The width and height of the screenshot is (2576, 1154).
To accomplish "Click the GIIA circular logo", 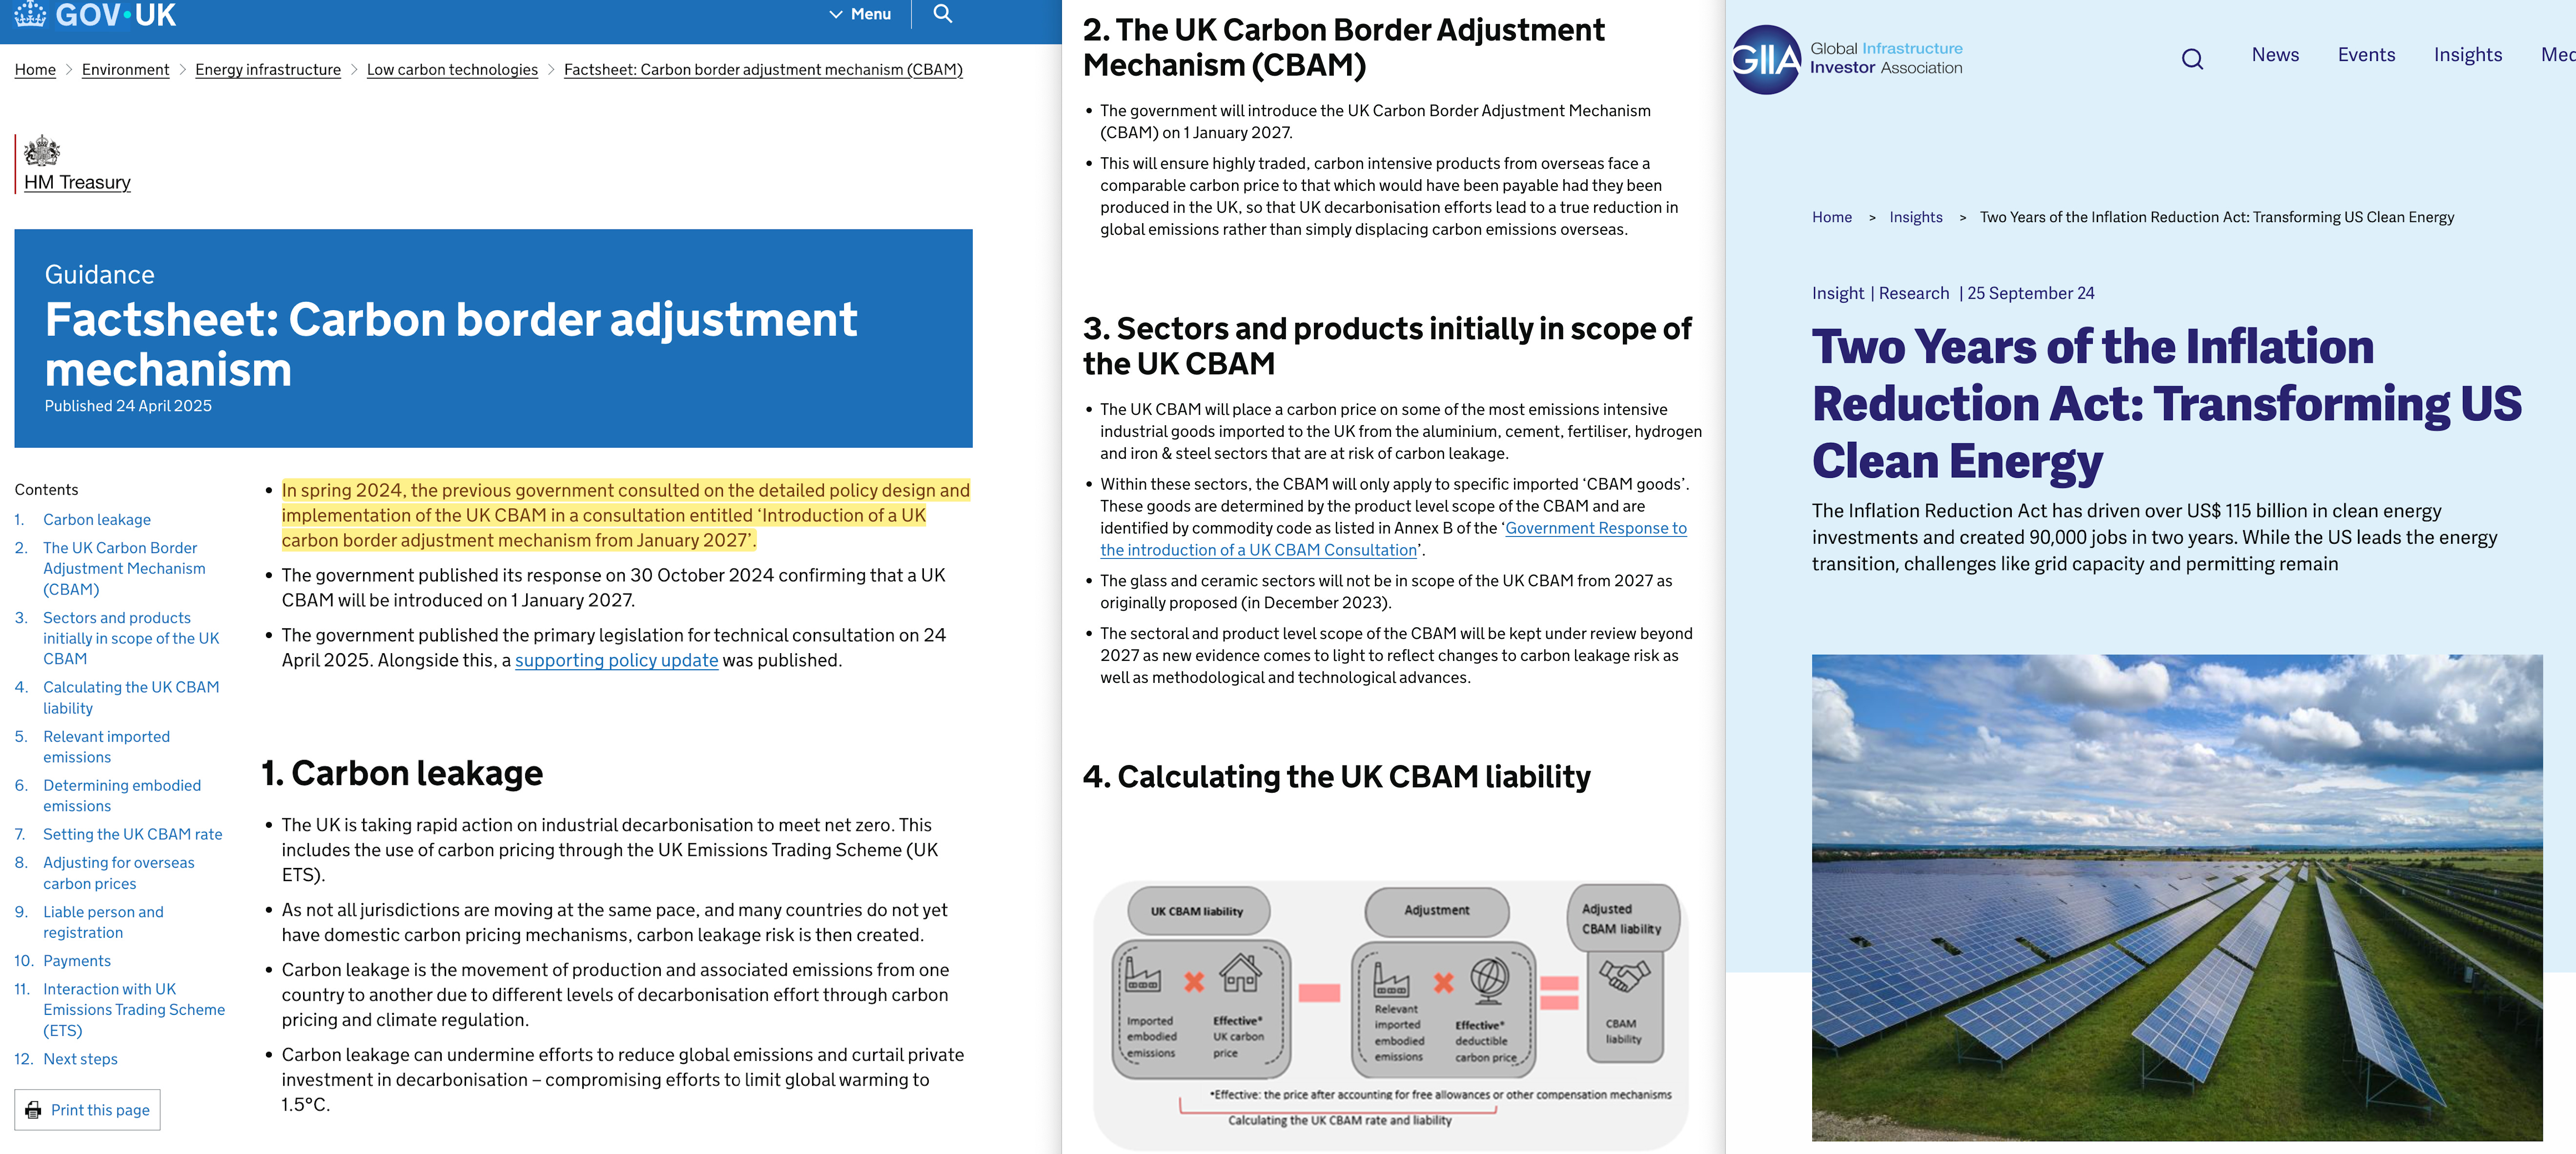I will coord(1766,60).
